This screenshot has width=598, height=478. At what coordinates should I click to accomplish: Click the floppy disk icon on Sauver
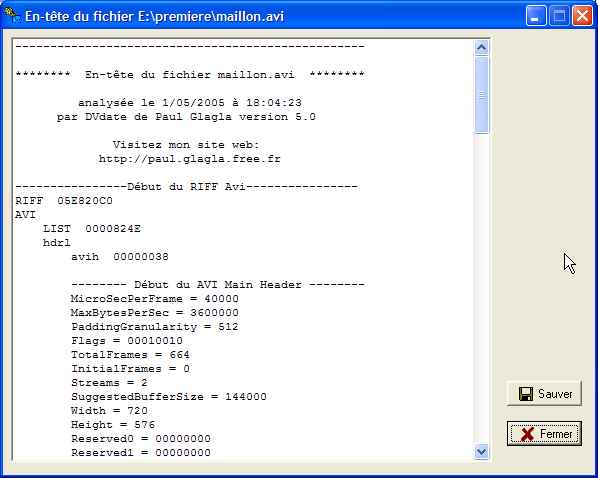pos(526,394)
